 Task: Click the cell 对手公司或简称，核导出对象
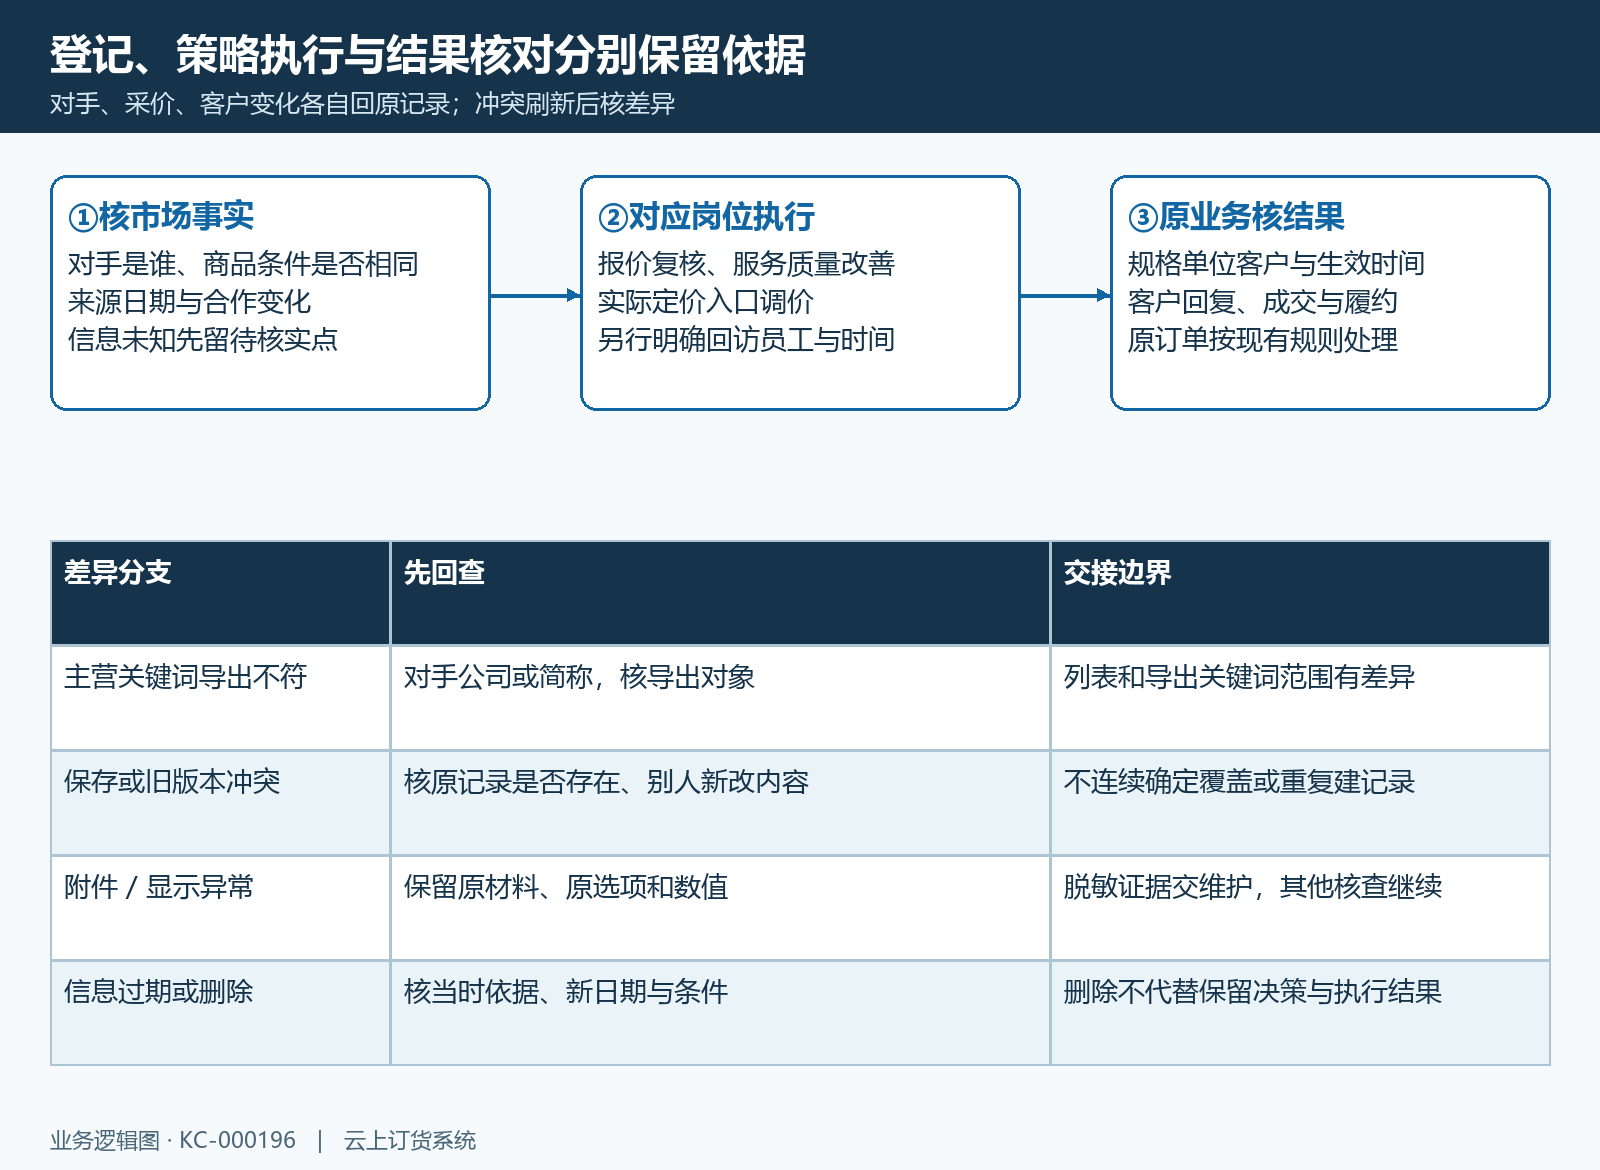[720, 698]
